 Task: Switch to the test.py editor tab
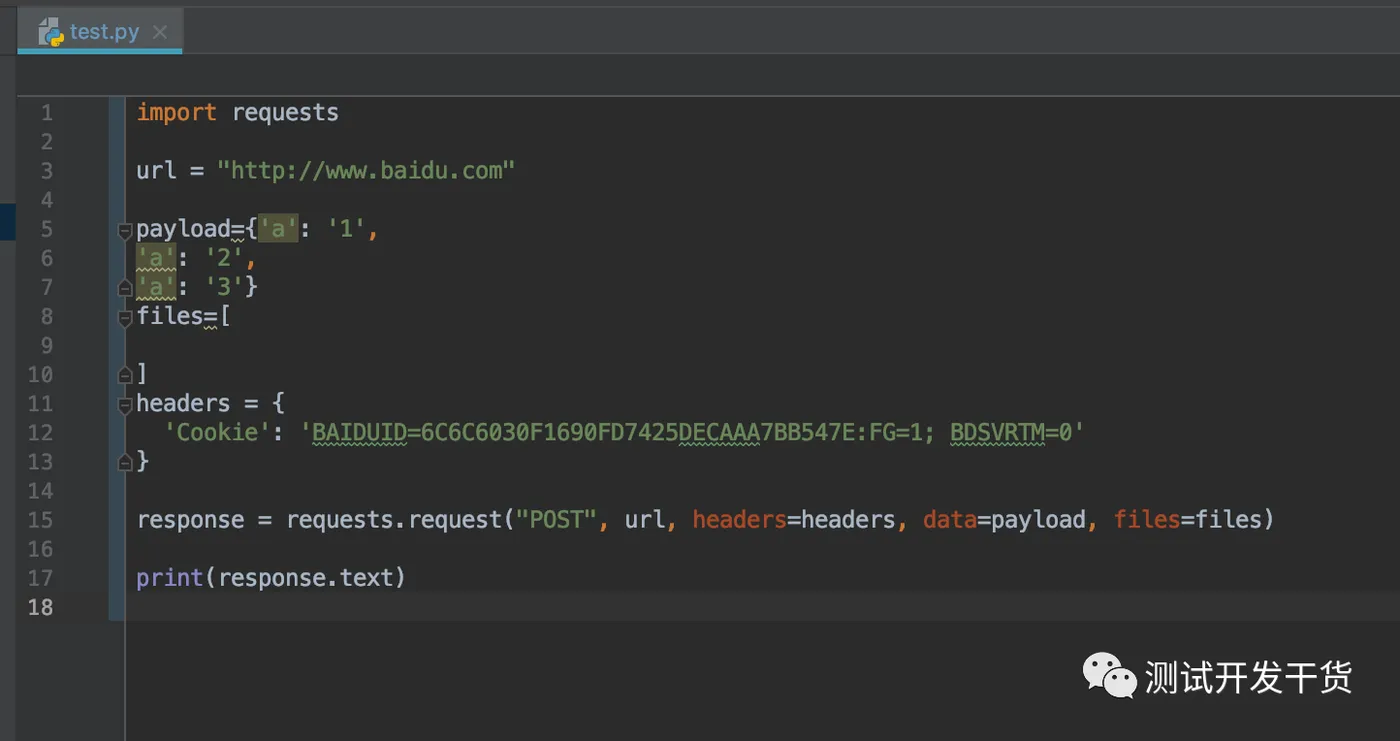coord(100,32)
